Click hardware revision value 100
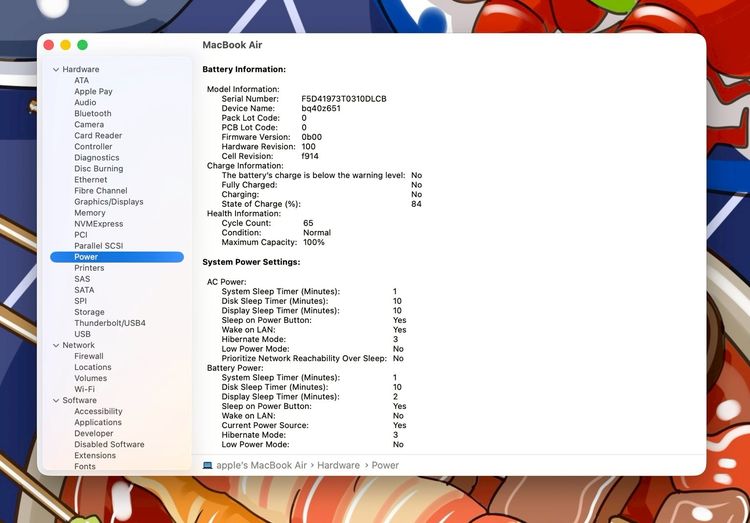750x523 pixels. pos(309,146)
